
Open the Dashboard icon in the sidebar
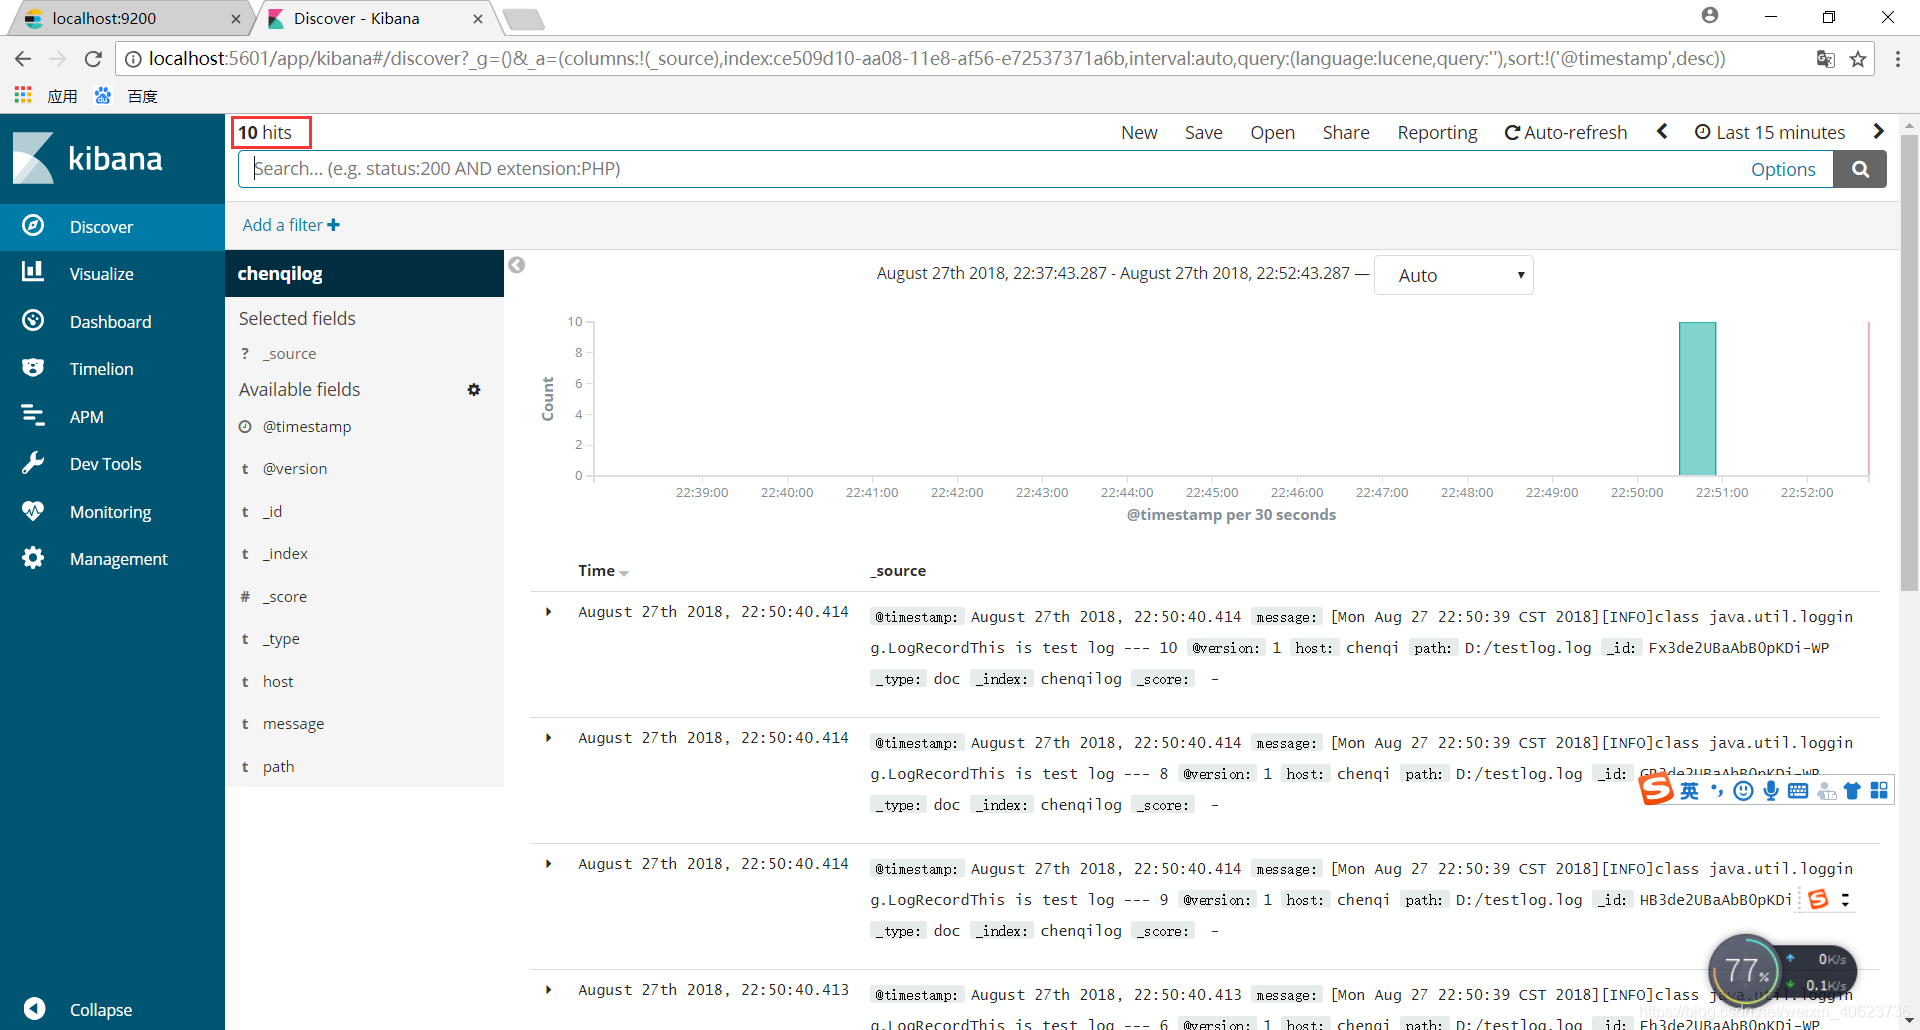(x=33, y=320)
